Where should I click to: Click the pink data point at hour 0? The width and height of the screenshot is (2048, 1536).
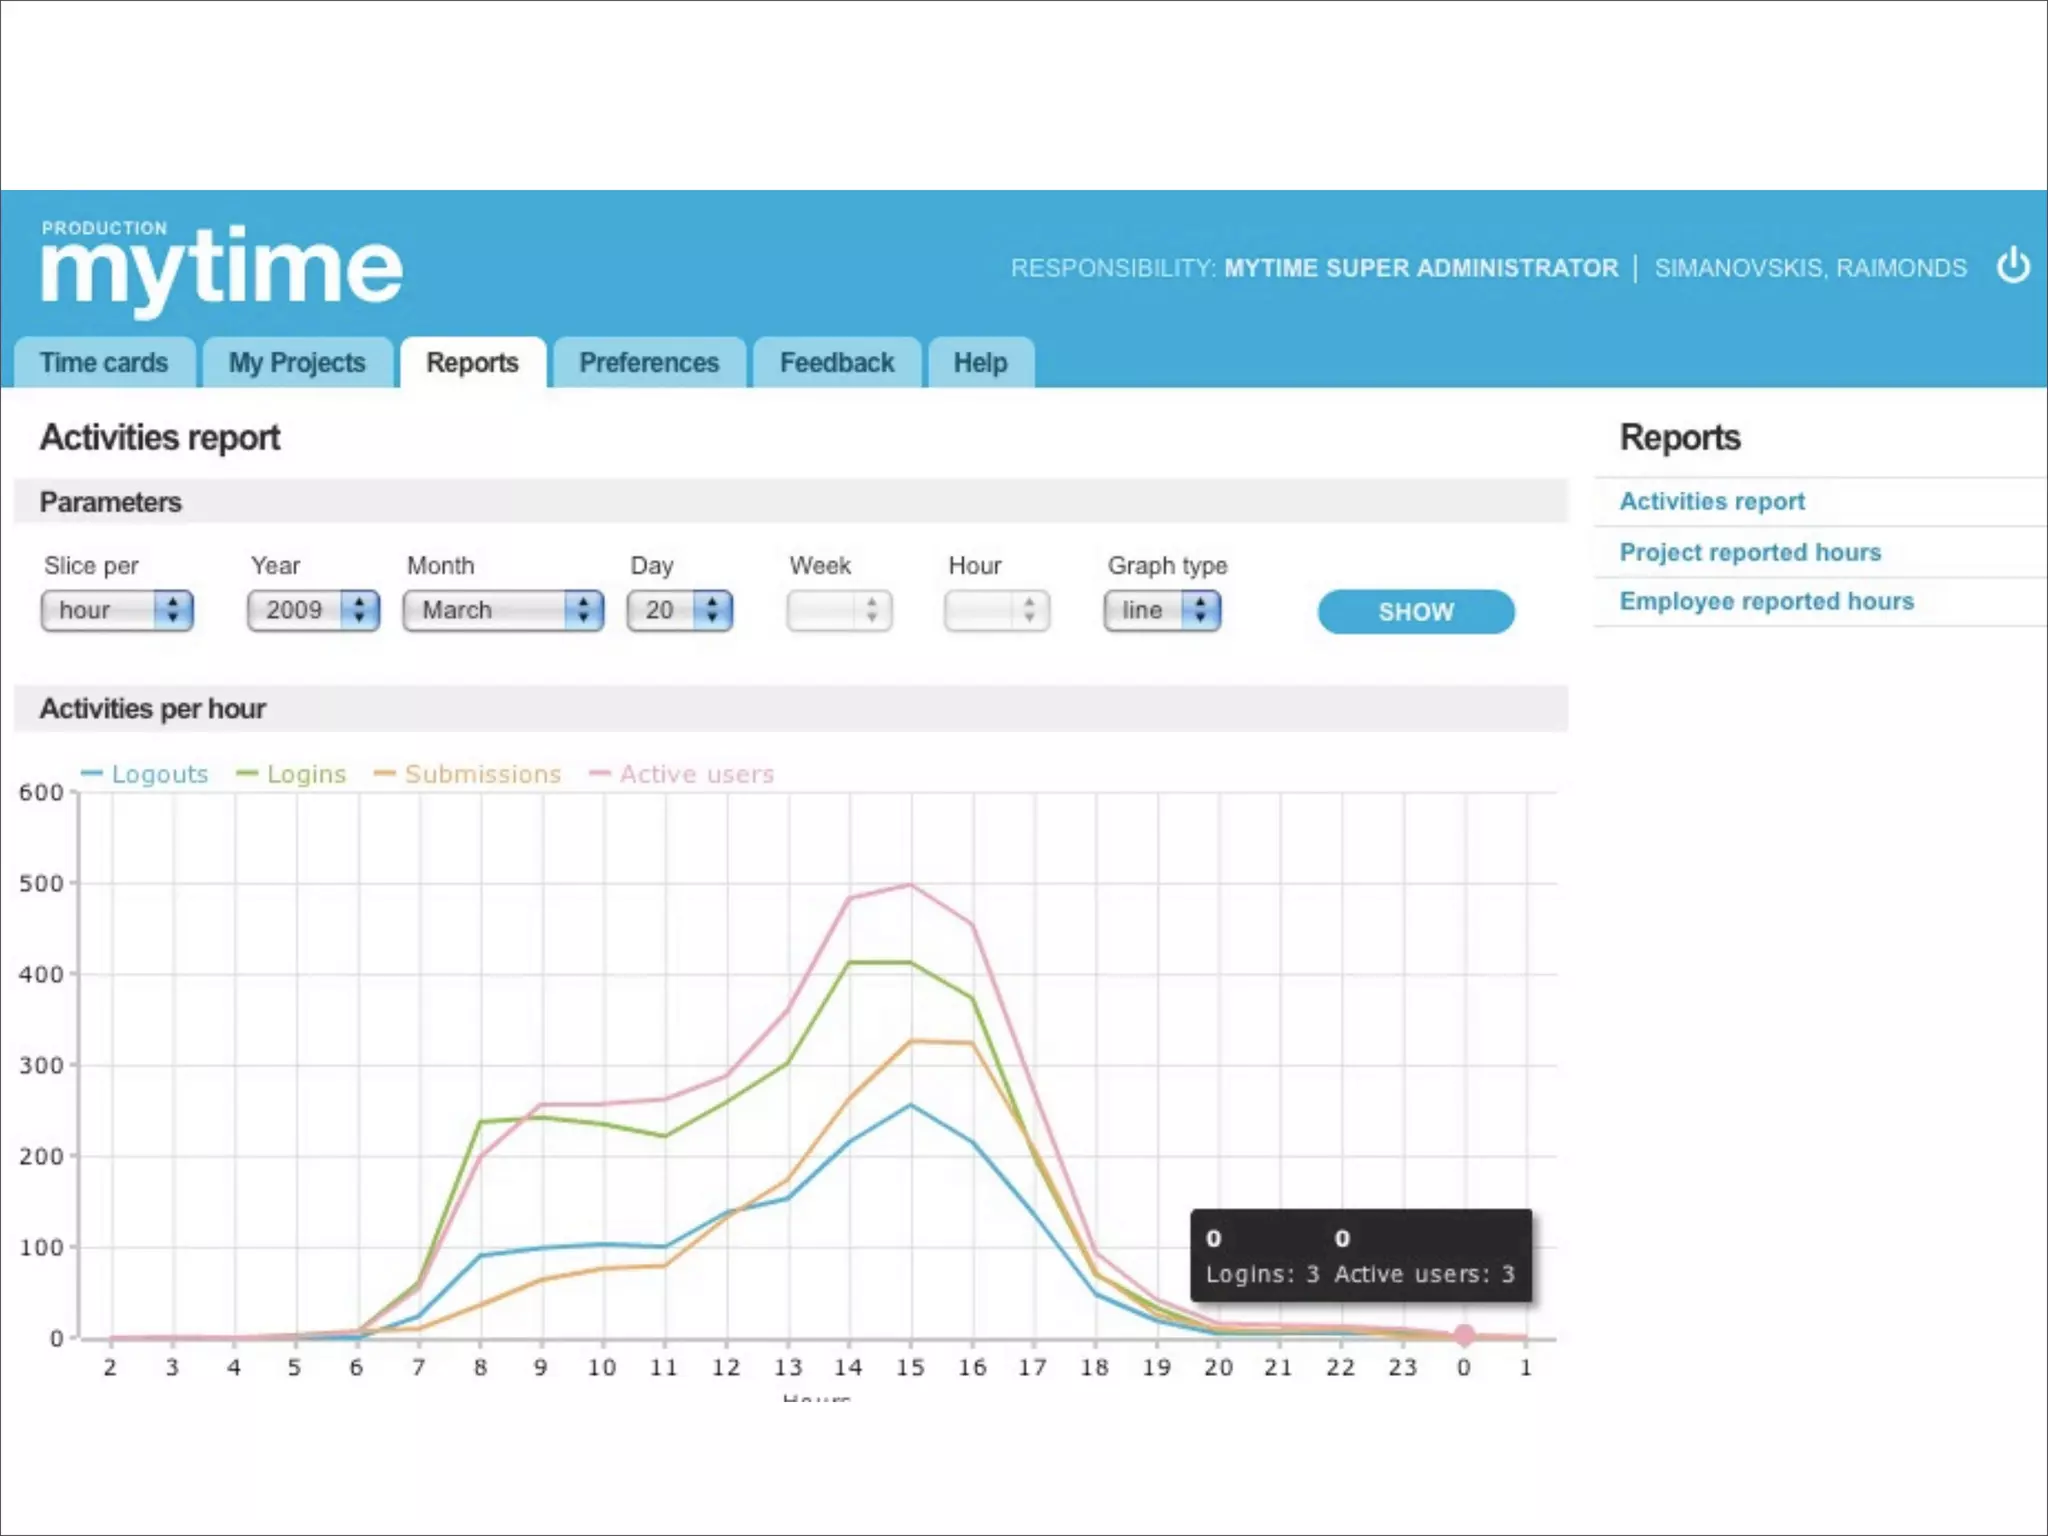tap(1464, 1335)
